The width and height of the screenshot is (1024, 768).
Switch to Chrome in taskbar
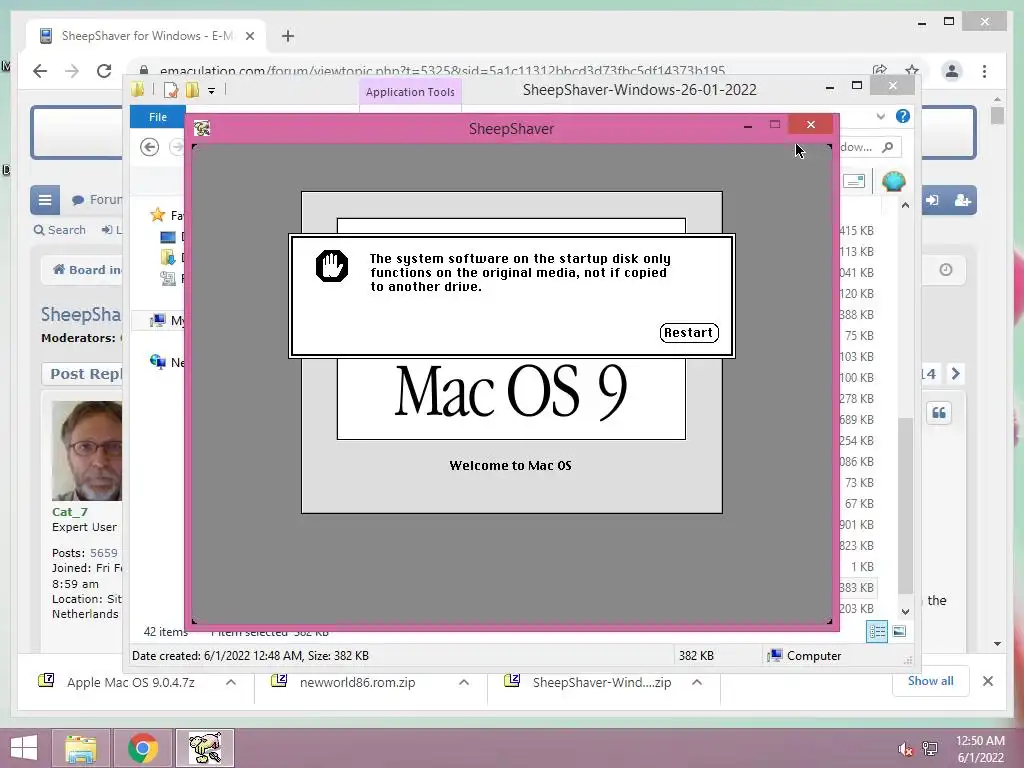pyautogui.click(x=142, y=748)
